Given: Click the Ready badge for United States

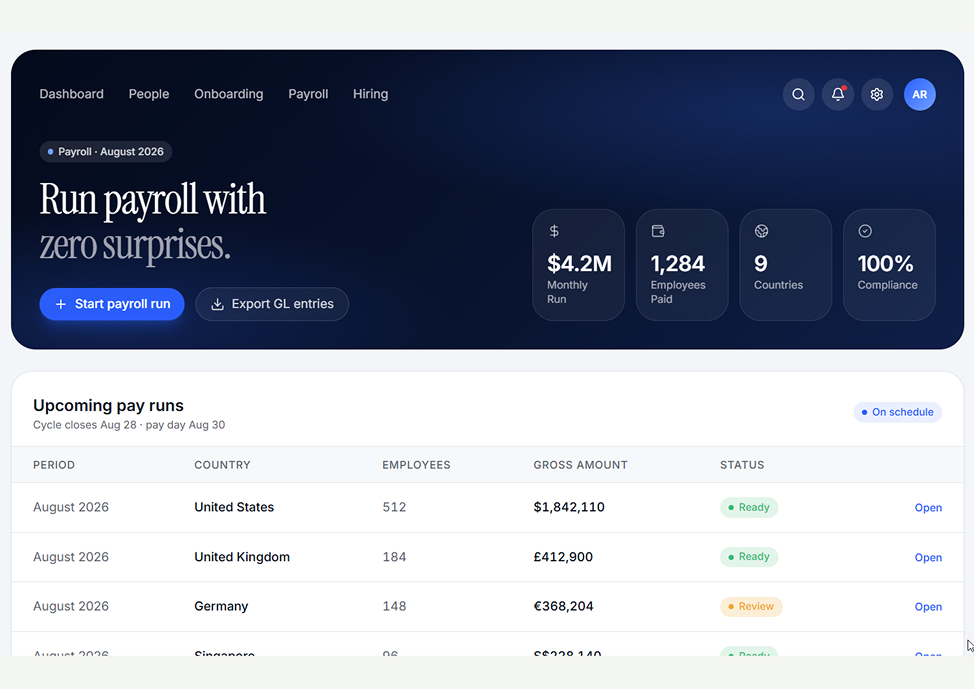Looking at the screenshot, I should [749, 508].
